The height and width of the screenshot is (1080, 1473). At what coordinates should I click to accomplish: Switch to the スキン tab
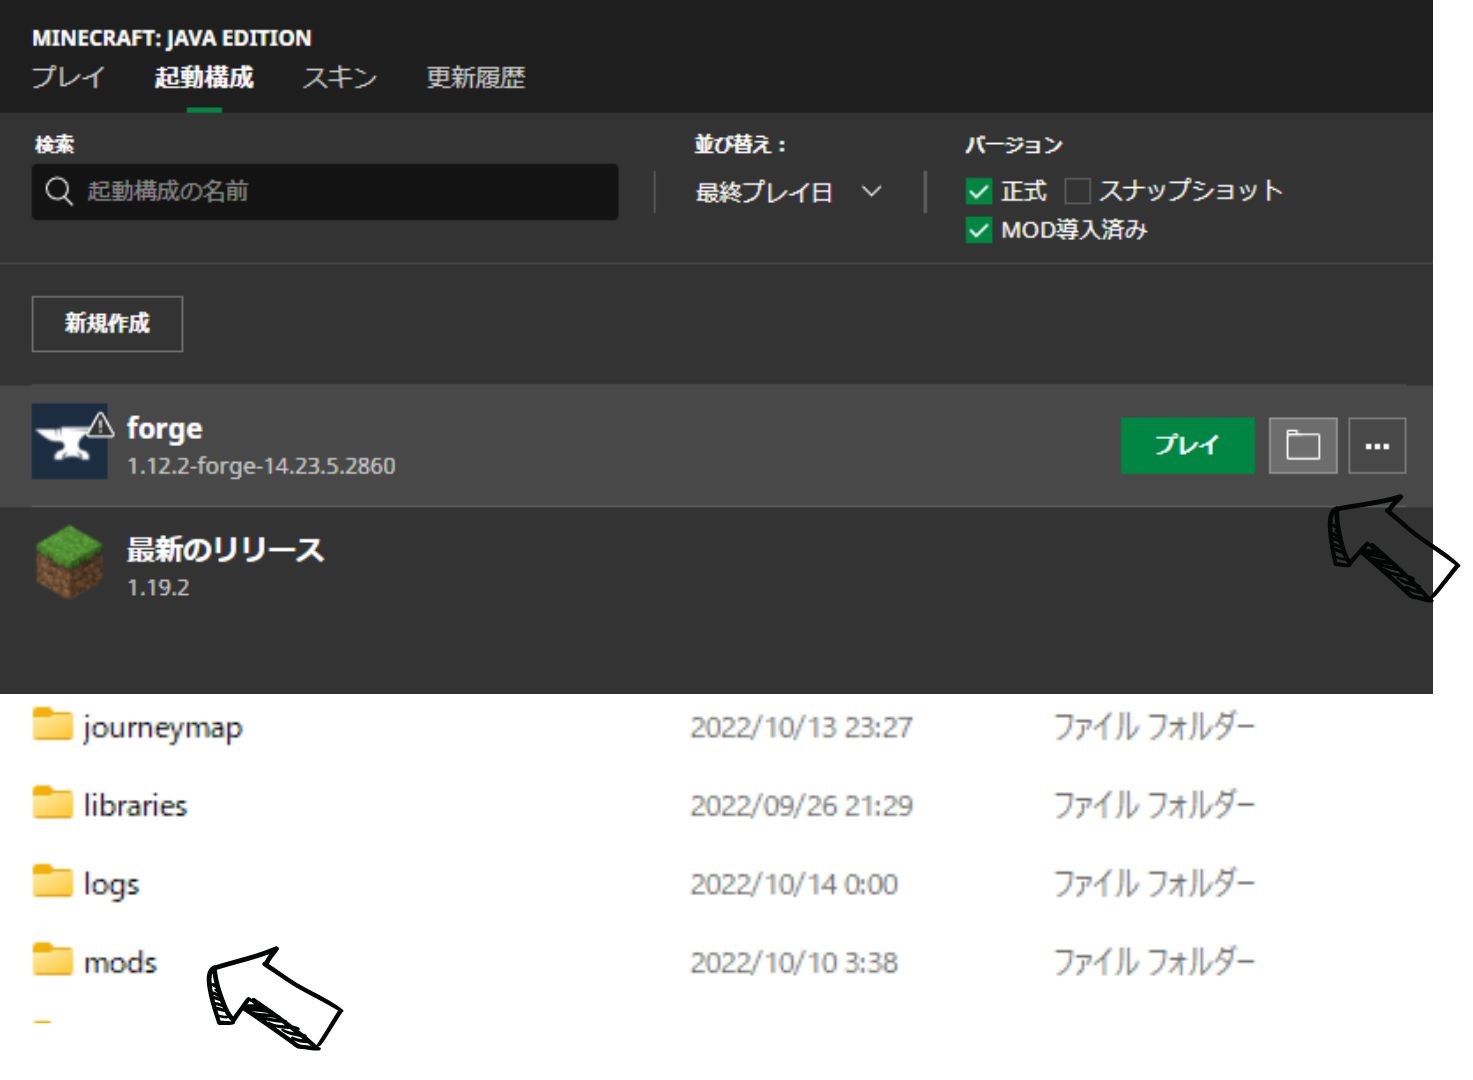340,78
